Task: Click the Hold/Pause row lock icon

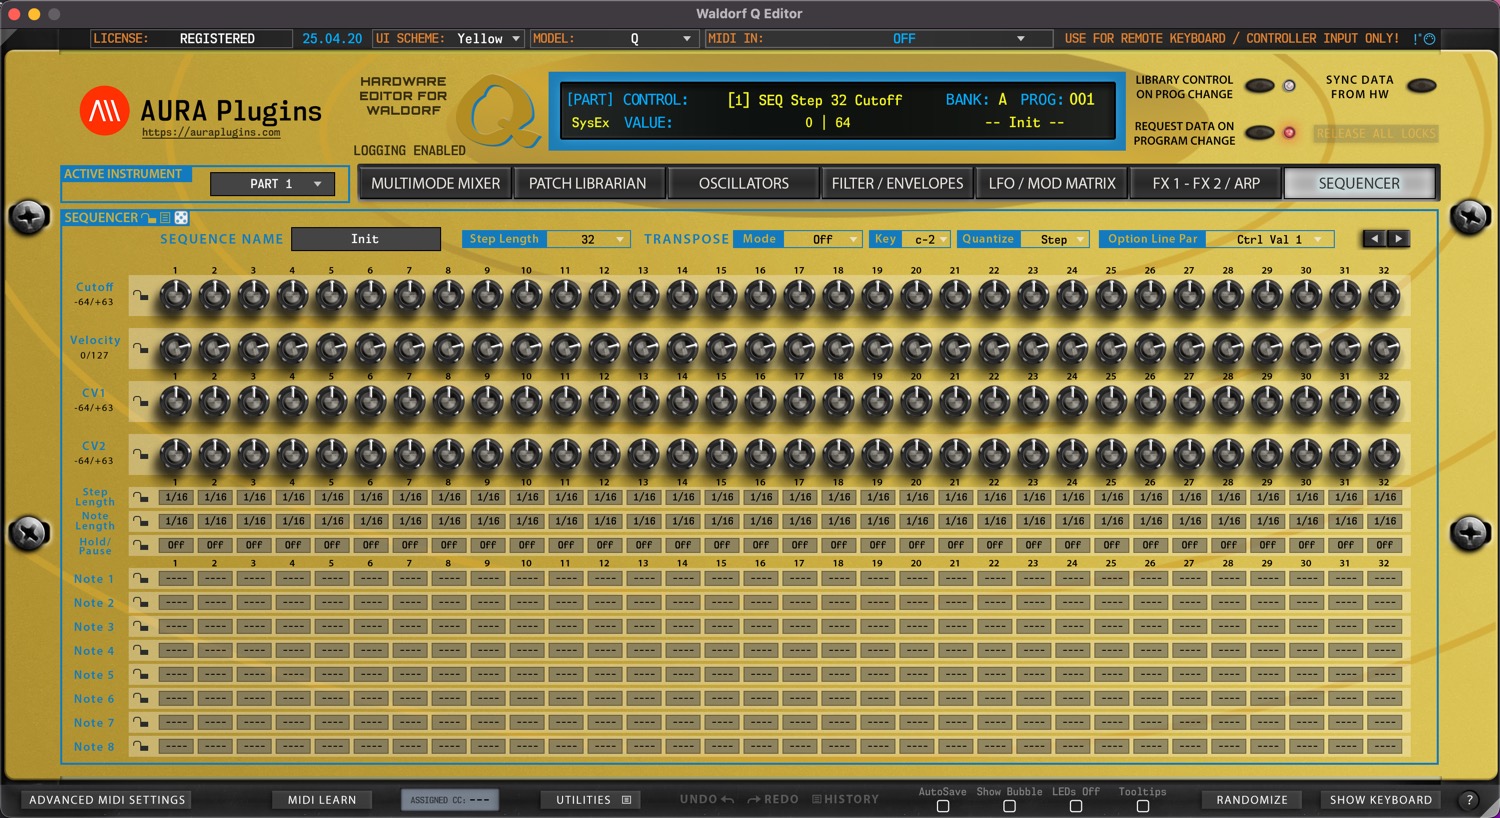Action: pos(141,545)
